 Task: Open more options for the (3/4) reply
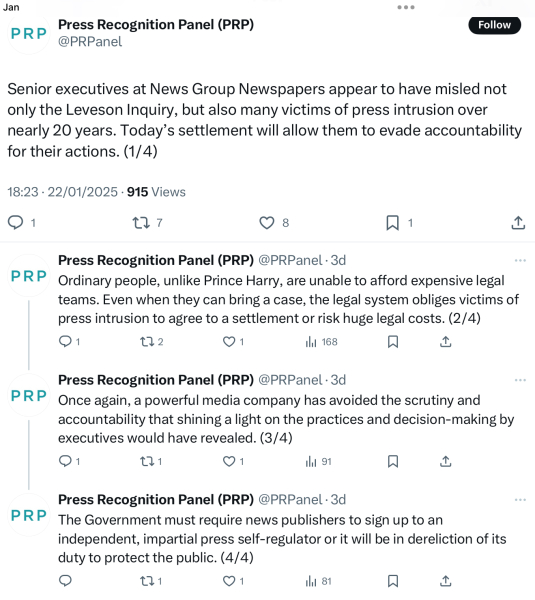pos(520,380)
